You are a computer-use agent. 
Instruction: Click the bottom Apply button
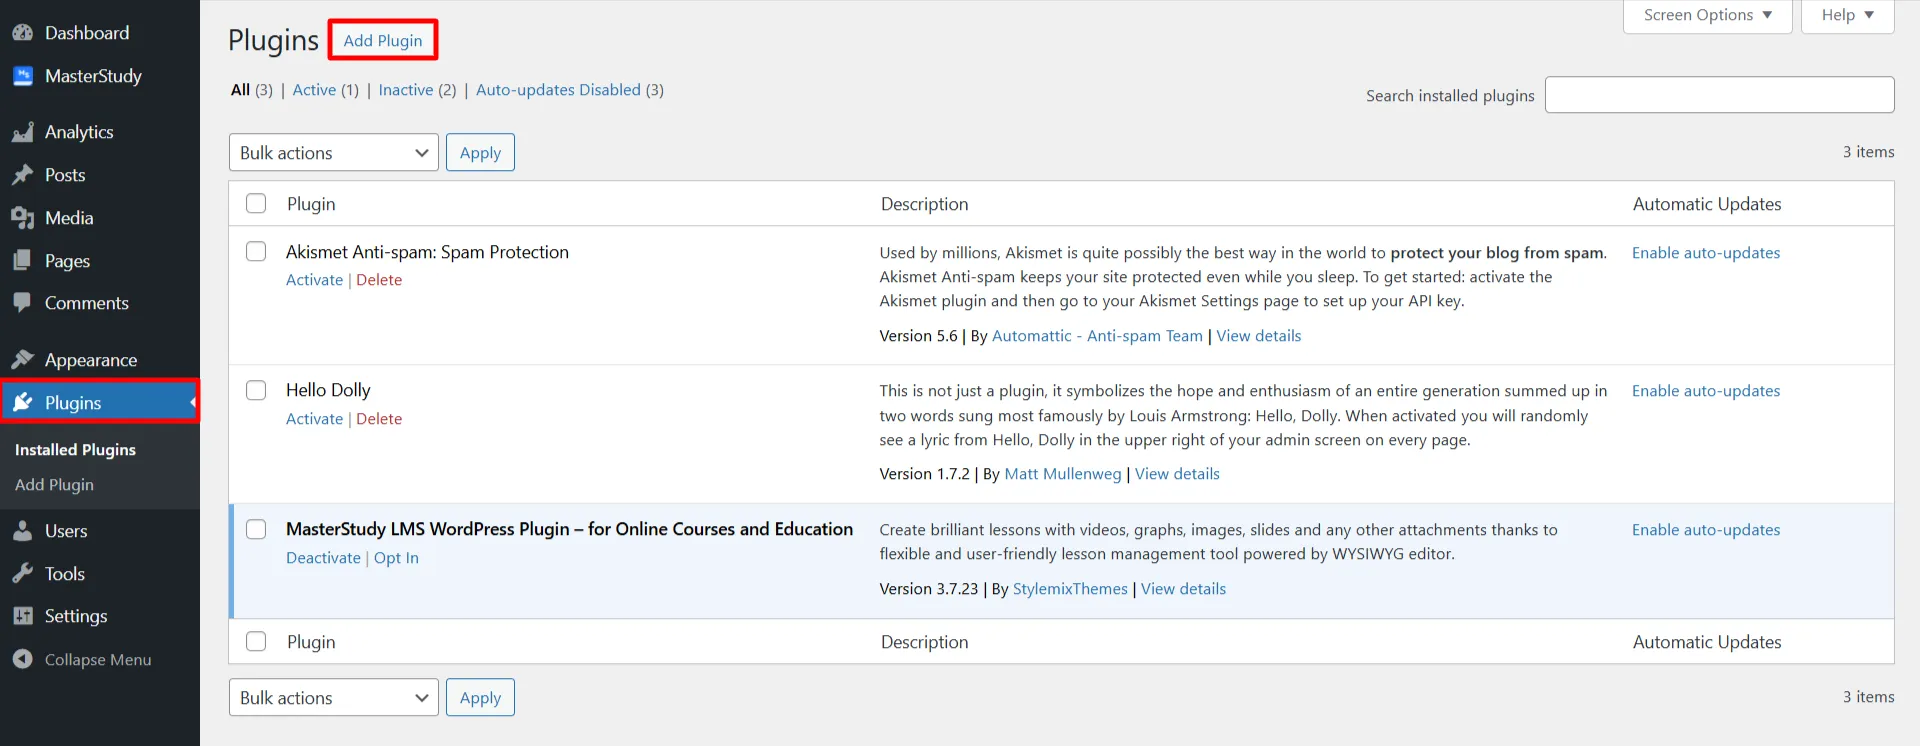pos(480,698)
